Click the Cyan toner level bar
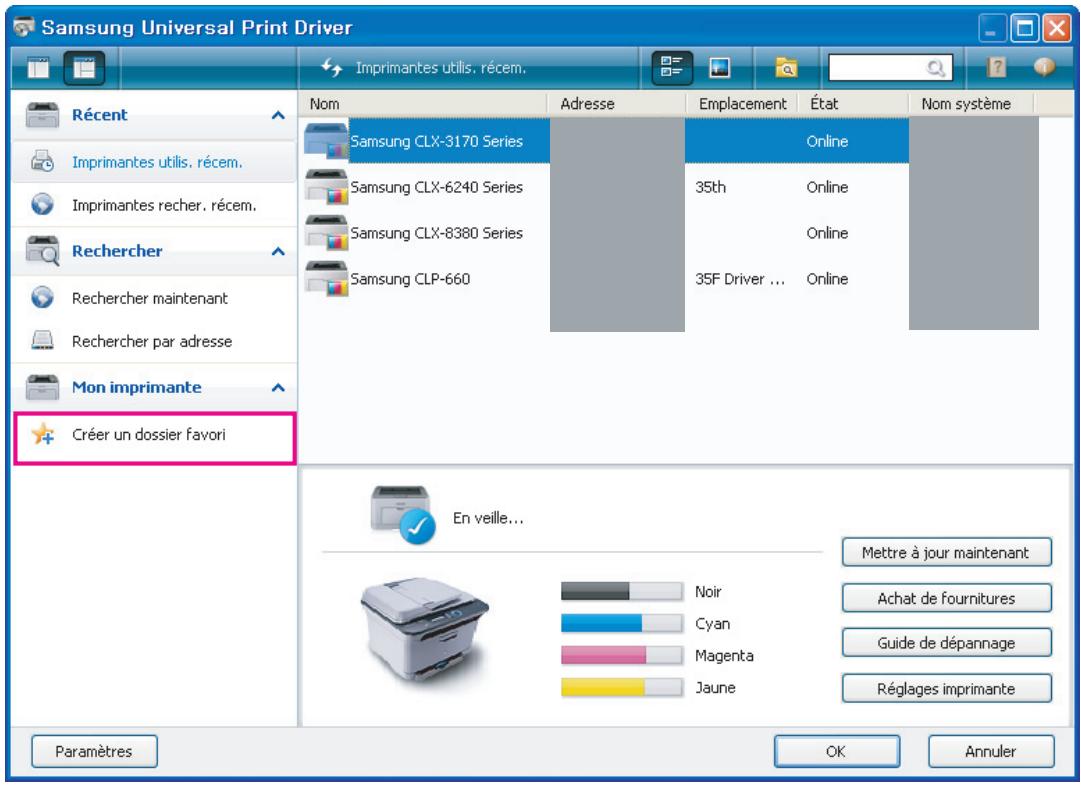Viewport: 1081px width, 785px height. (x=622, y=623)
